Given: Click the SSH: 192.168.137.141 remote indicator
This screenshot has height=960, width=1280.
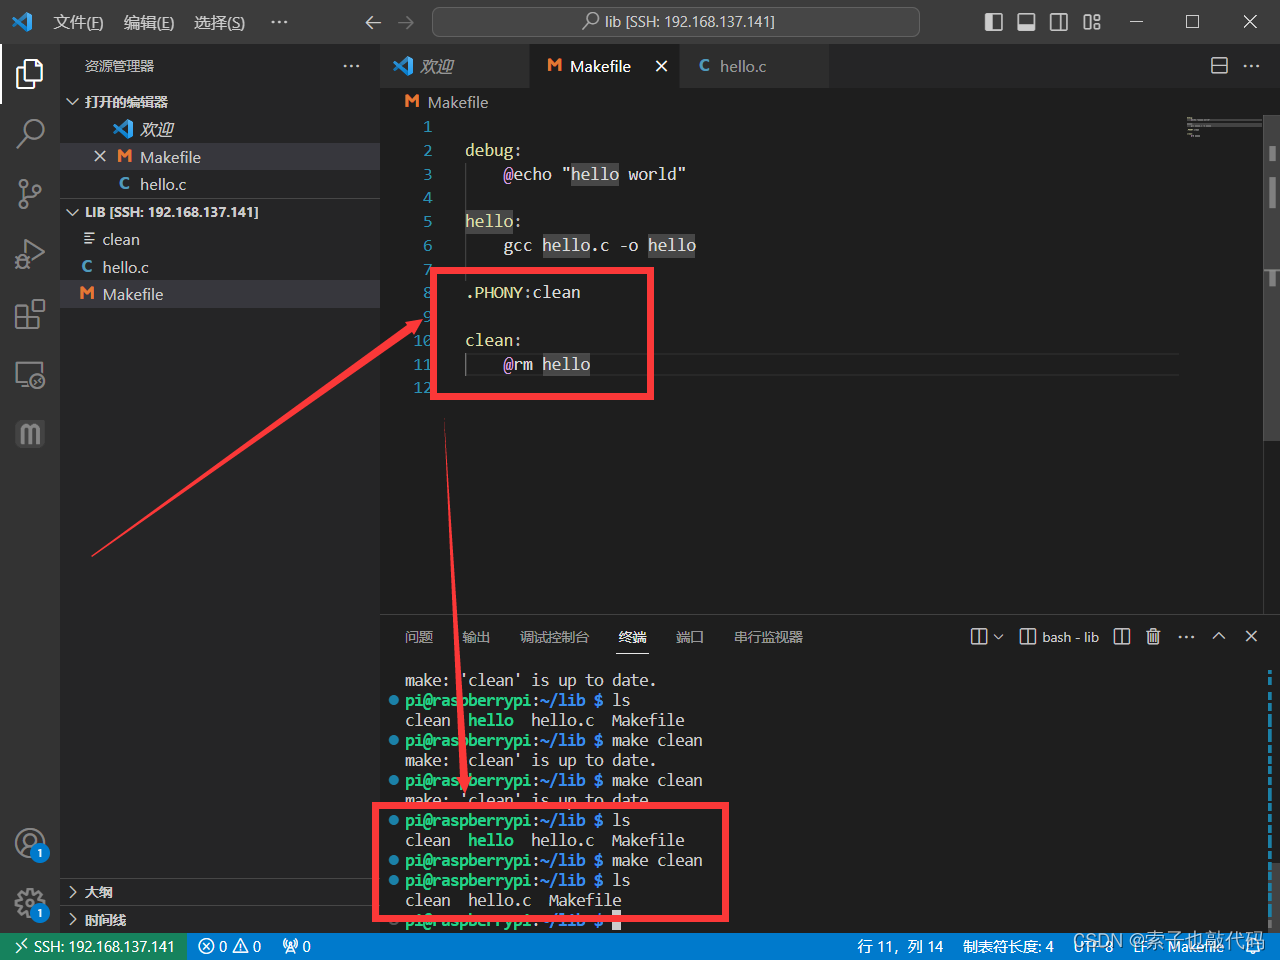Looking at the screenshot, I should click(94, 946).
